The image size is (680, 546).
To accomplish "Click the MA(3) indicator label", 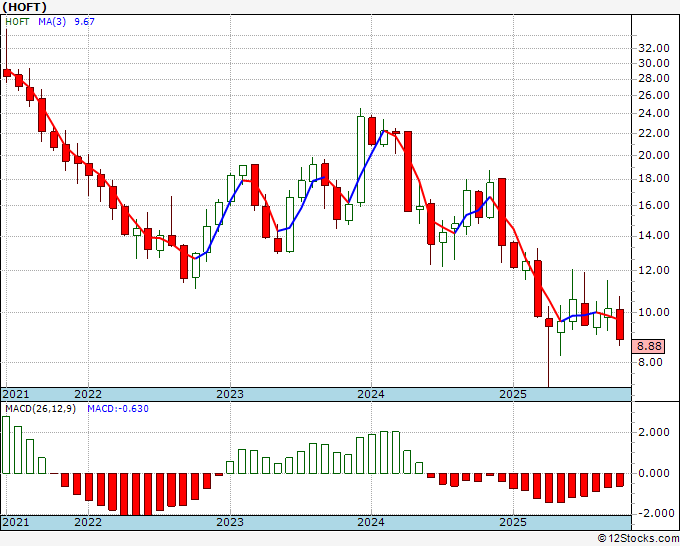I will point(52,22).
